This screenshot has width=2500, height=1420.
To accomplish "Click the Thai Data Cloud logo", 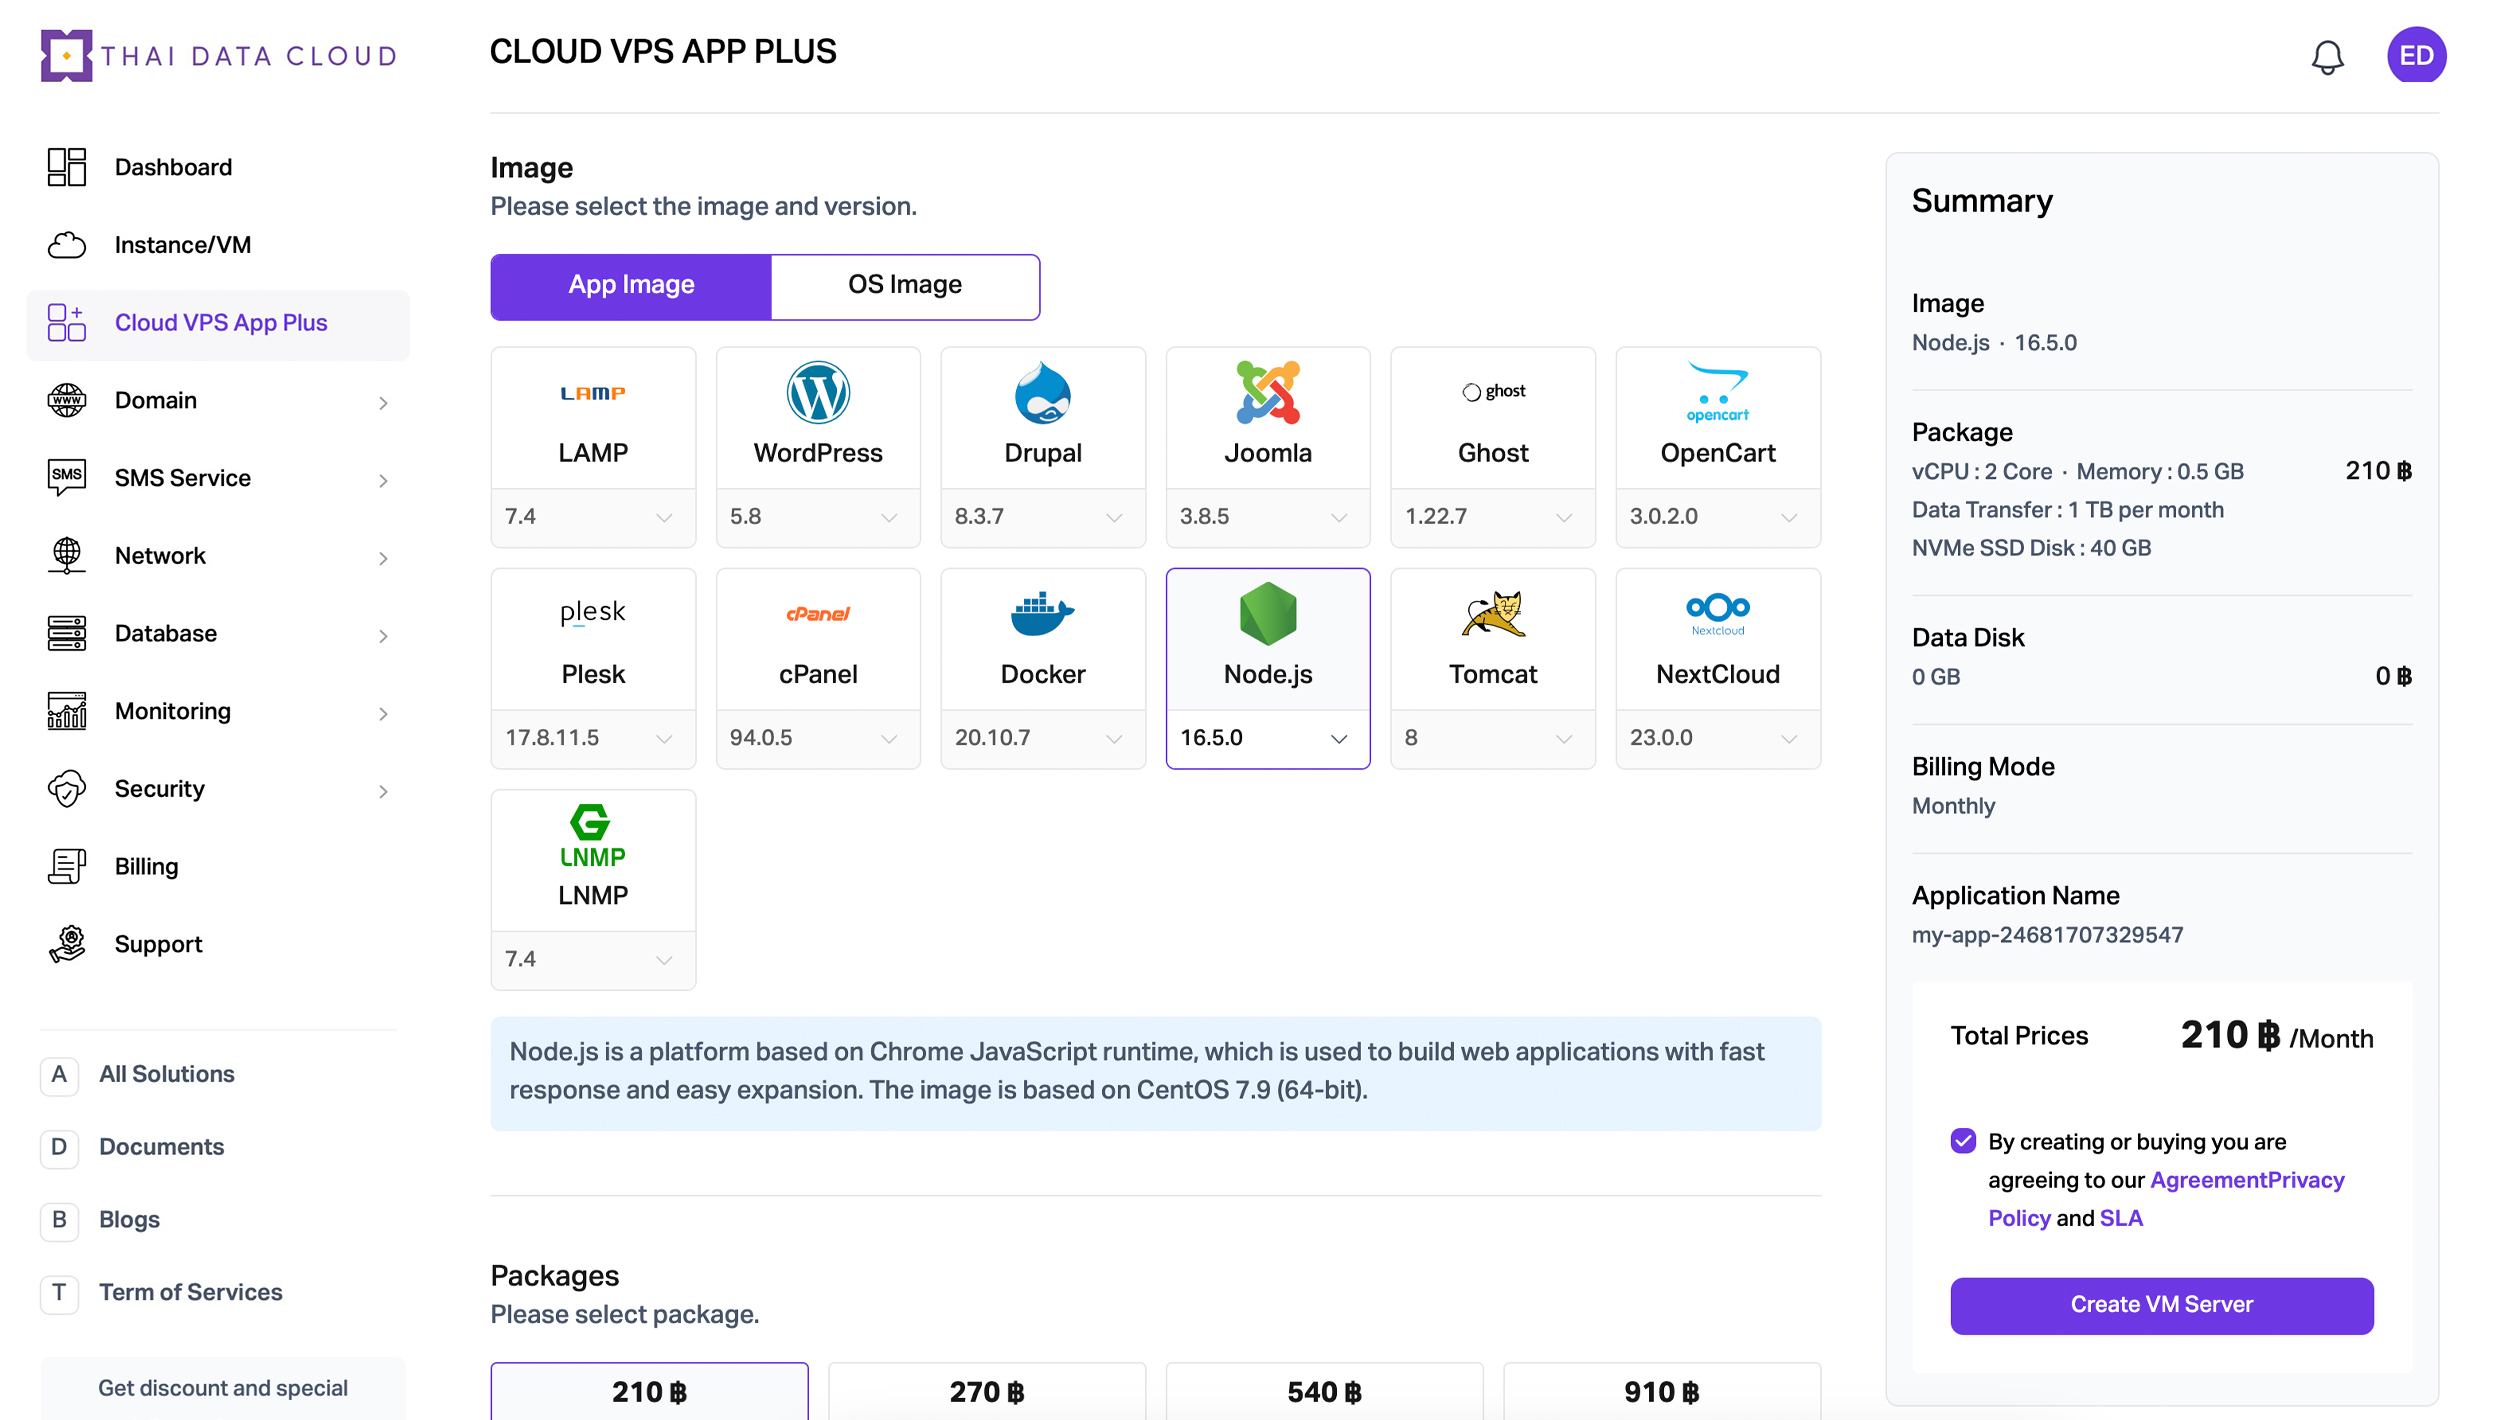I will (219, 56).
